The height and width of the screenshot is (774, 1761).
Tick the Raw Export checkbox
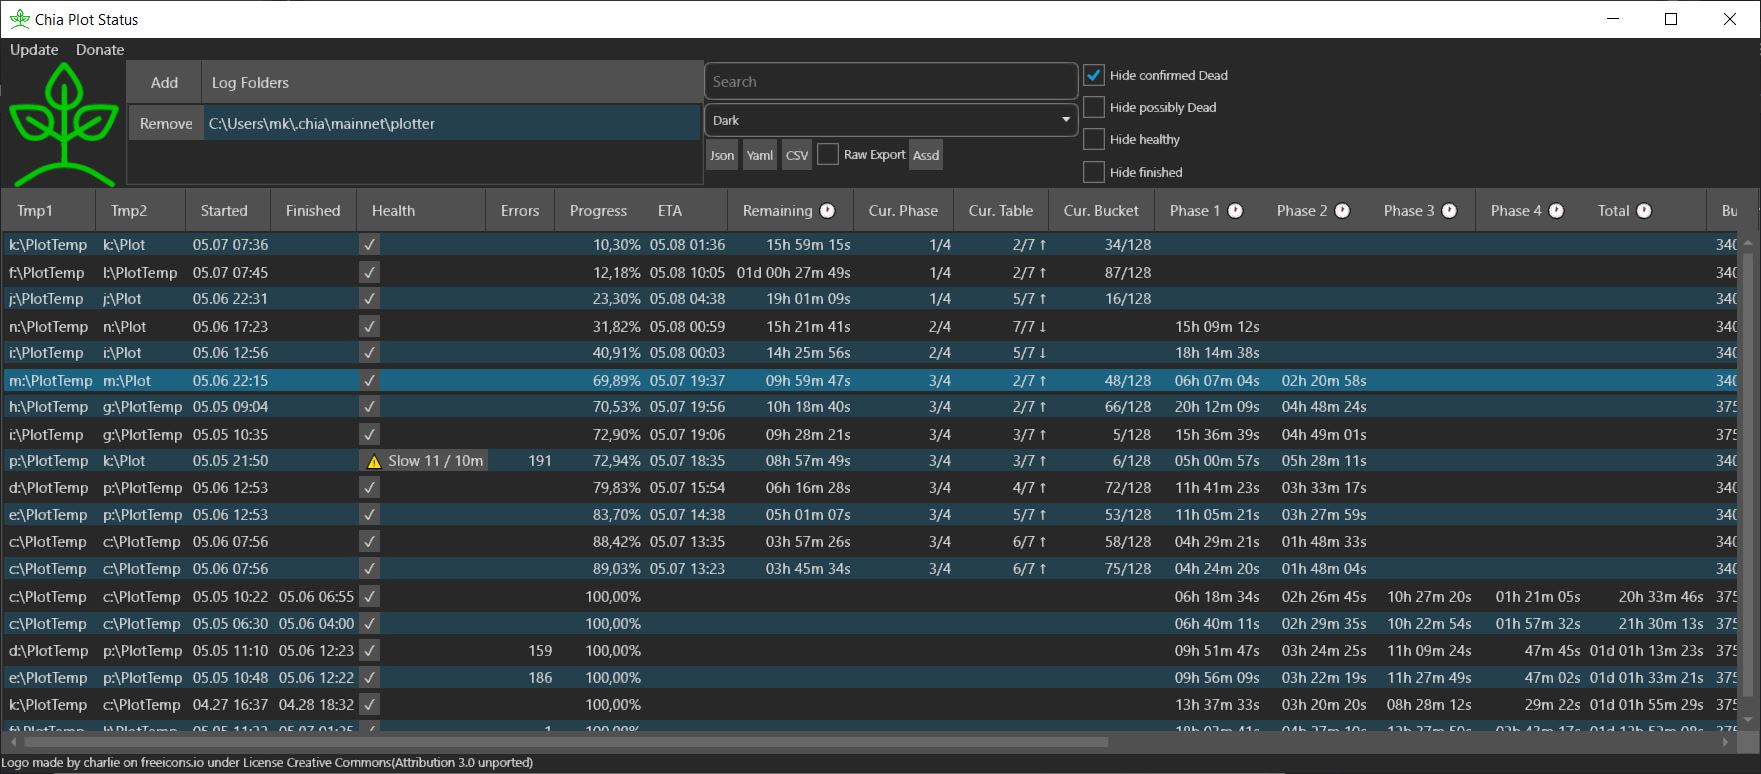point(828,154)
